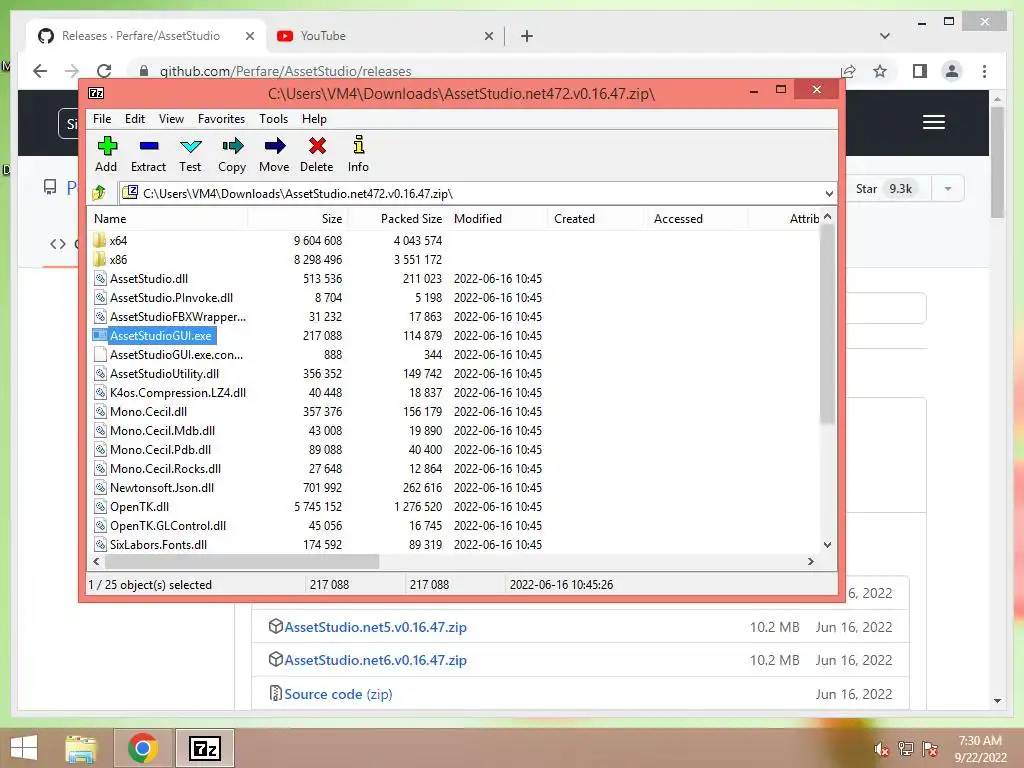Open Chrome three-dot menu
Viewport: 1024px width, 768px height.
[x=984, y=71]
